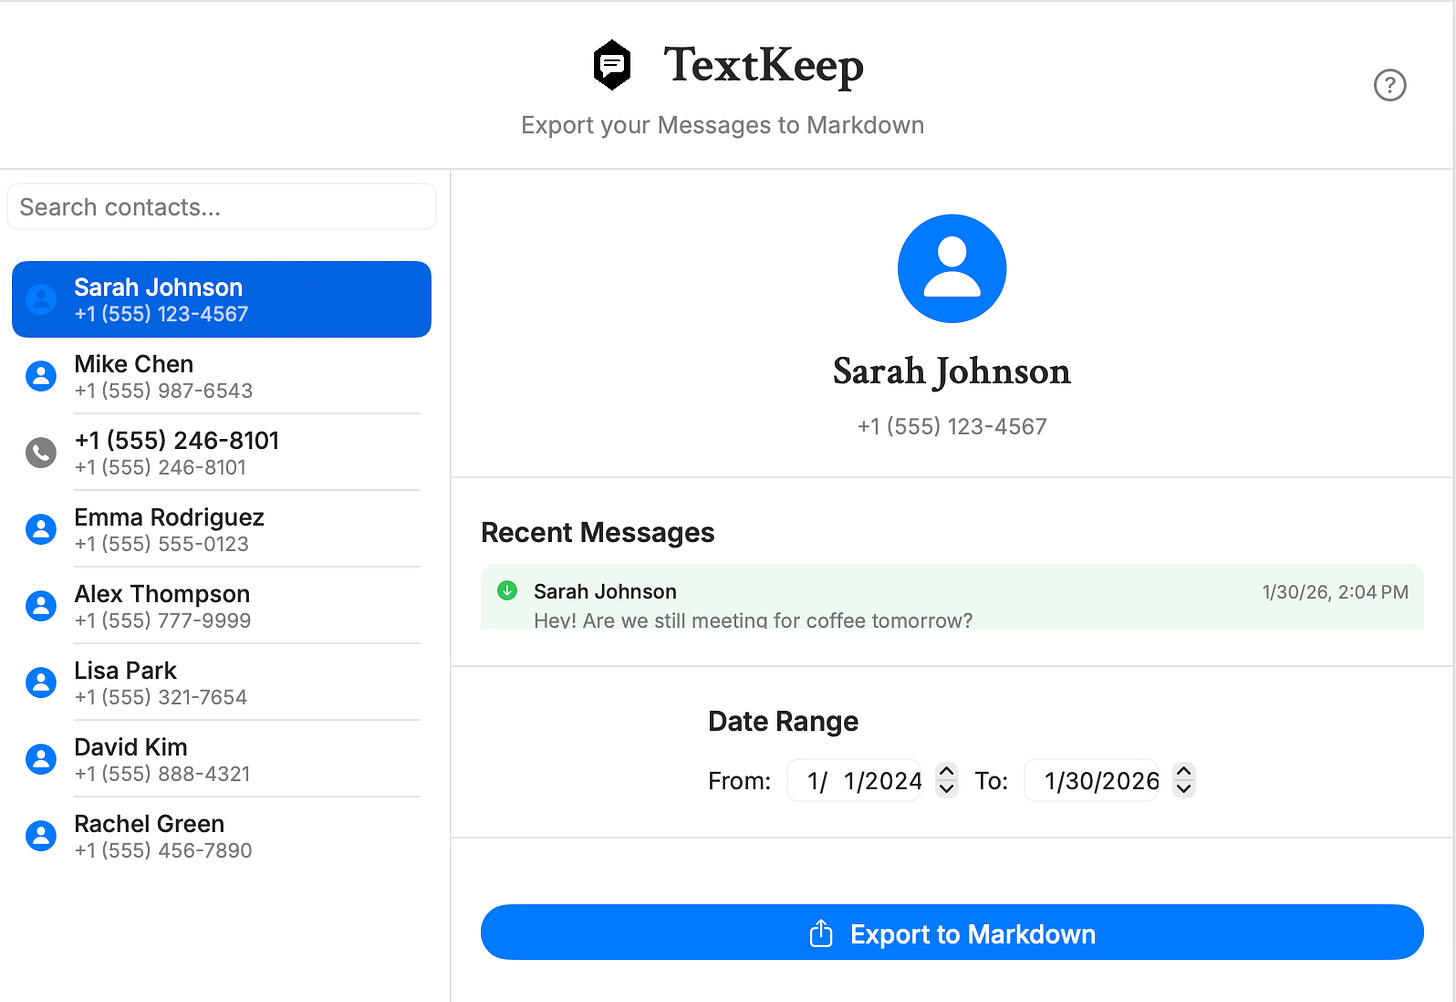Click Sarah Johnson's large profile avatar
1456x1002 pixels.
click(951, 268)
